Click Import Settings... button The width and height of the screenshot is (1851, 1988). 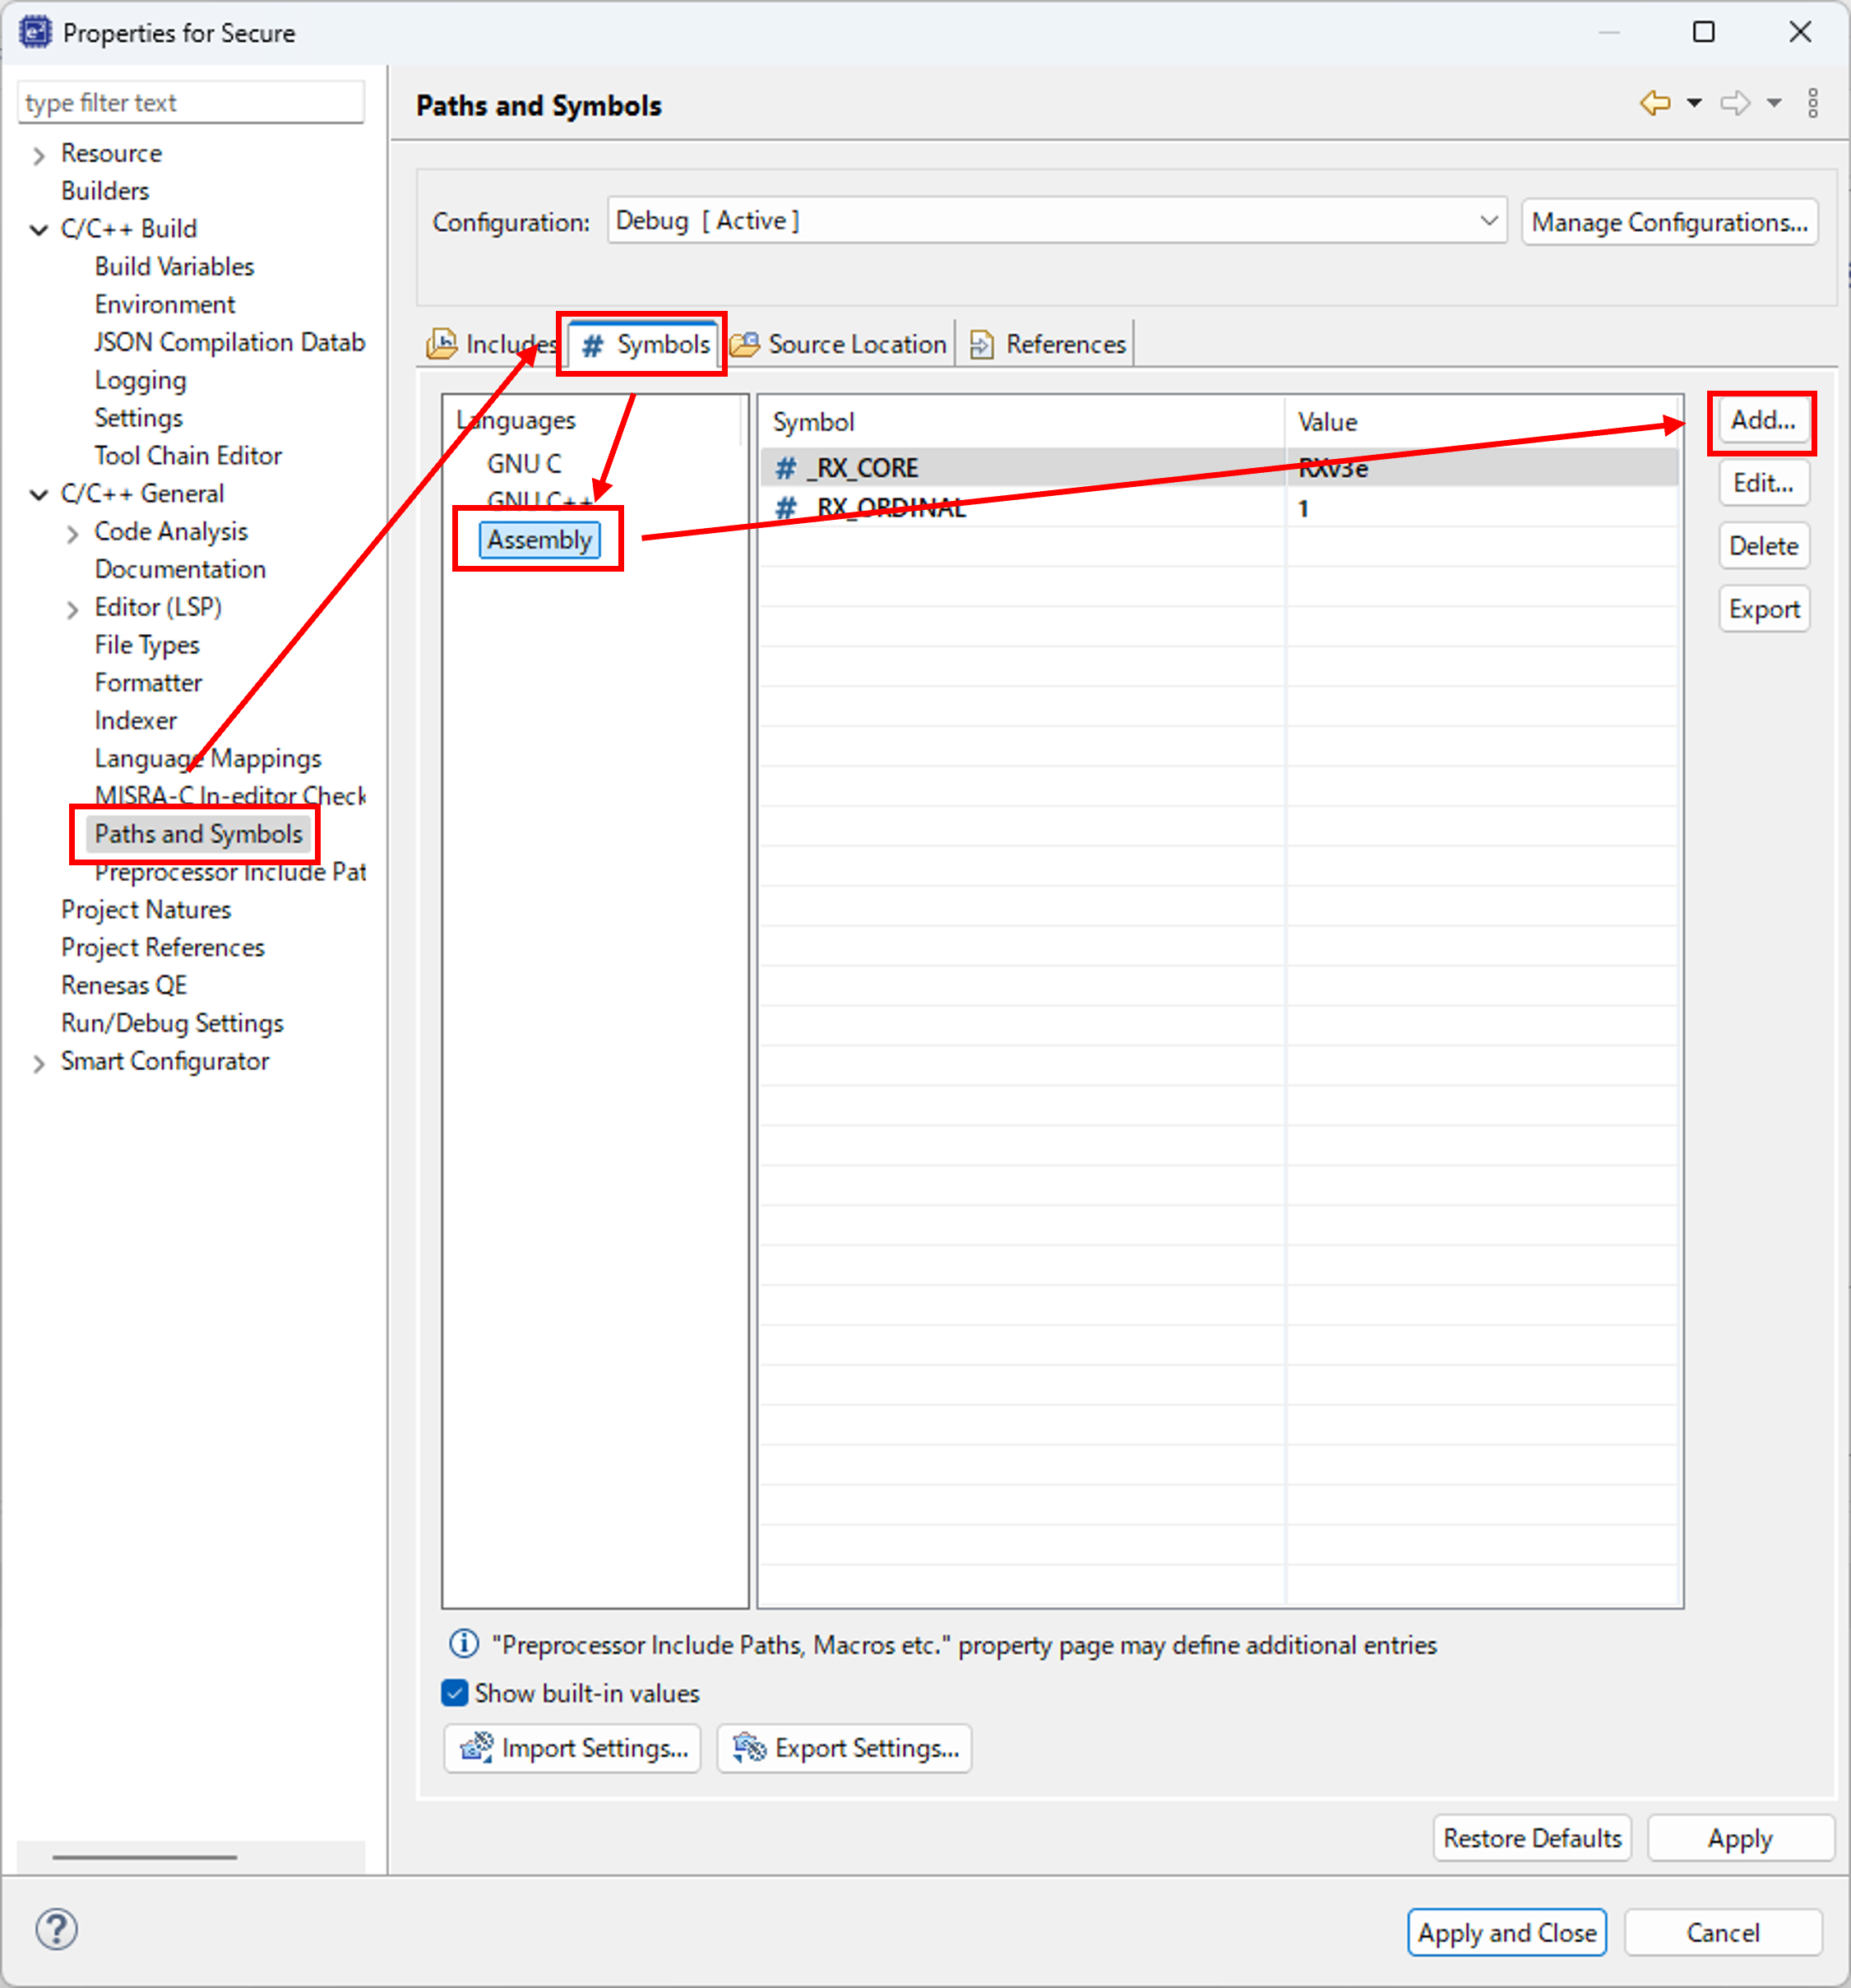(573, 1748)
